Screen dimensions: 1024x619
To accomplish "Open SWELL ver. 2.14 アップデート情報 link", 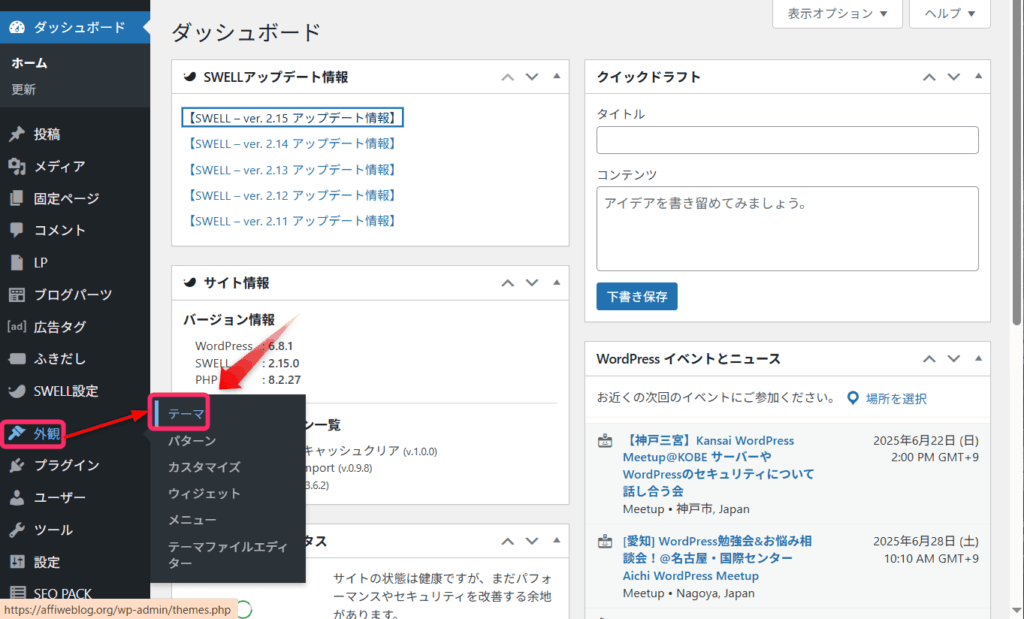I will 292,144.
